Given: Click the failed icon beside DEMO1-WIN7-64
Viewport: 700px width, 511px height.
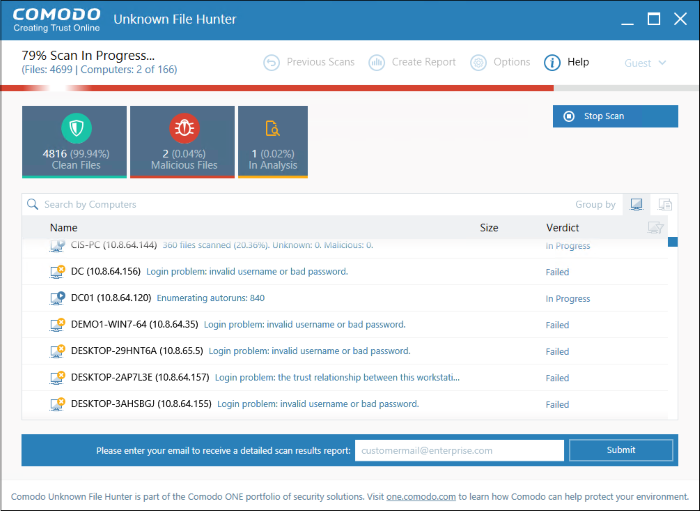Looking at the screenshot, I should (x=57, y=324).
